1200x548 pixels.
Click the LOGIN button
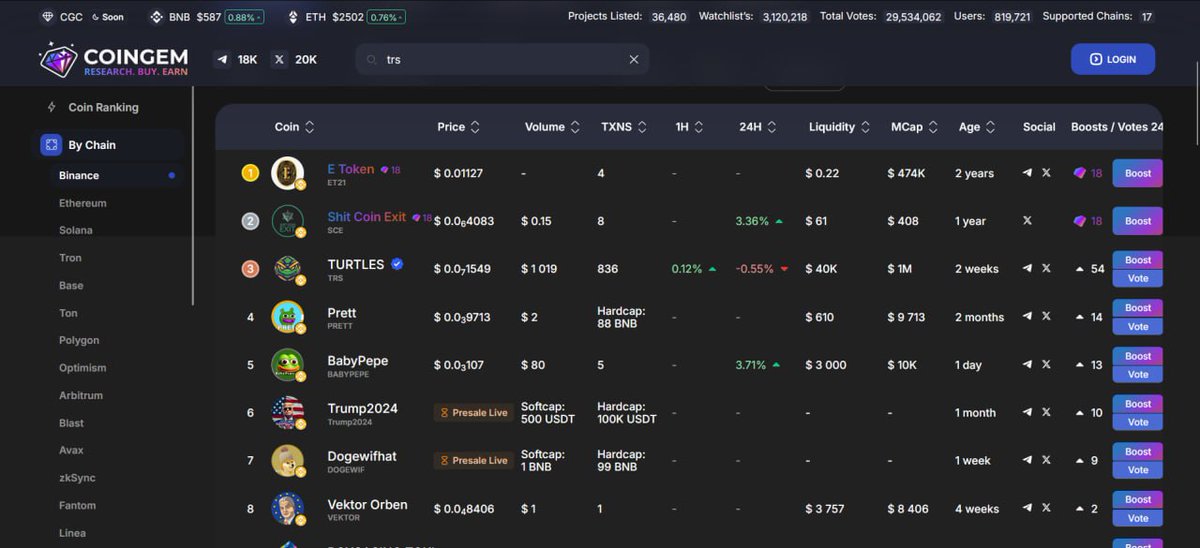pos(1113,59)
